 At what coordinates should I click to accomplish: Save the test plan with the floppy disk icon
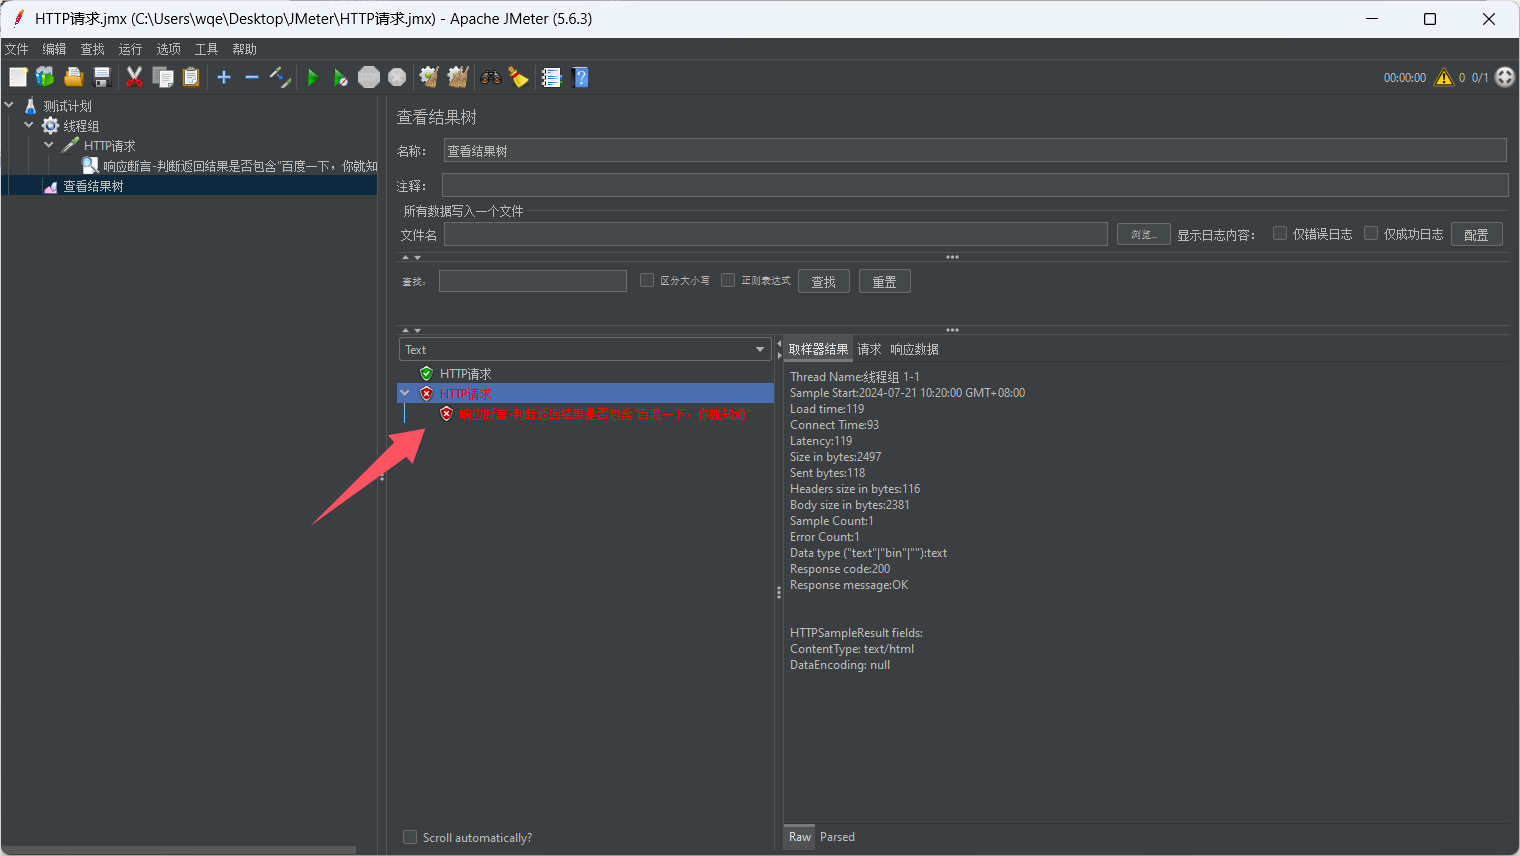tap(101, 77)
